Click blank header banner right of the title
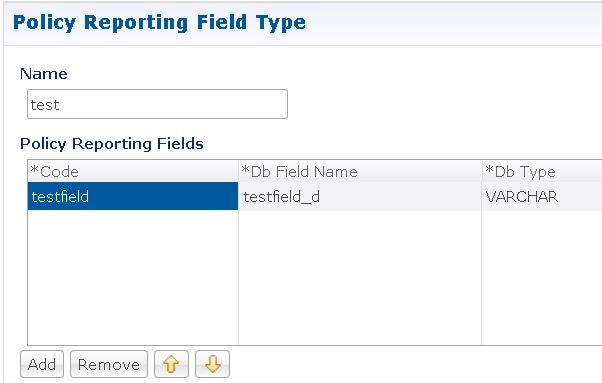 click(x=453, y=23)
